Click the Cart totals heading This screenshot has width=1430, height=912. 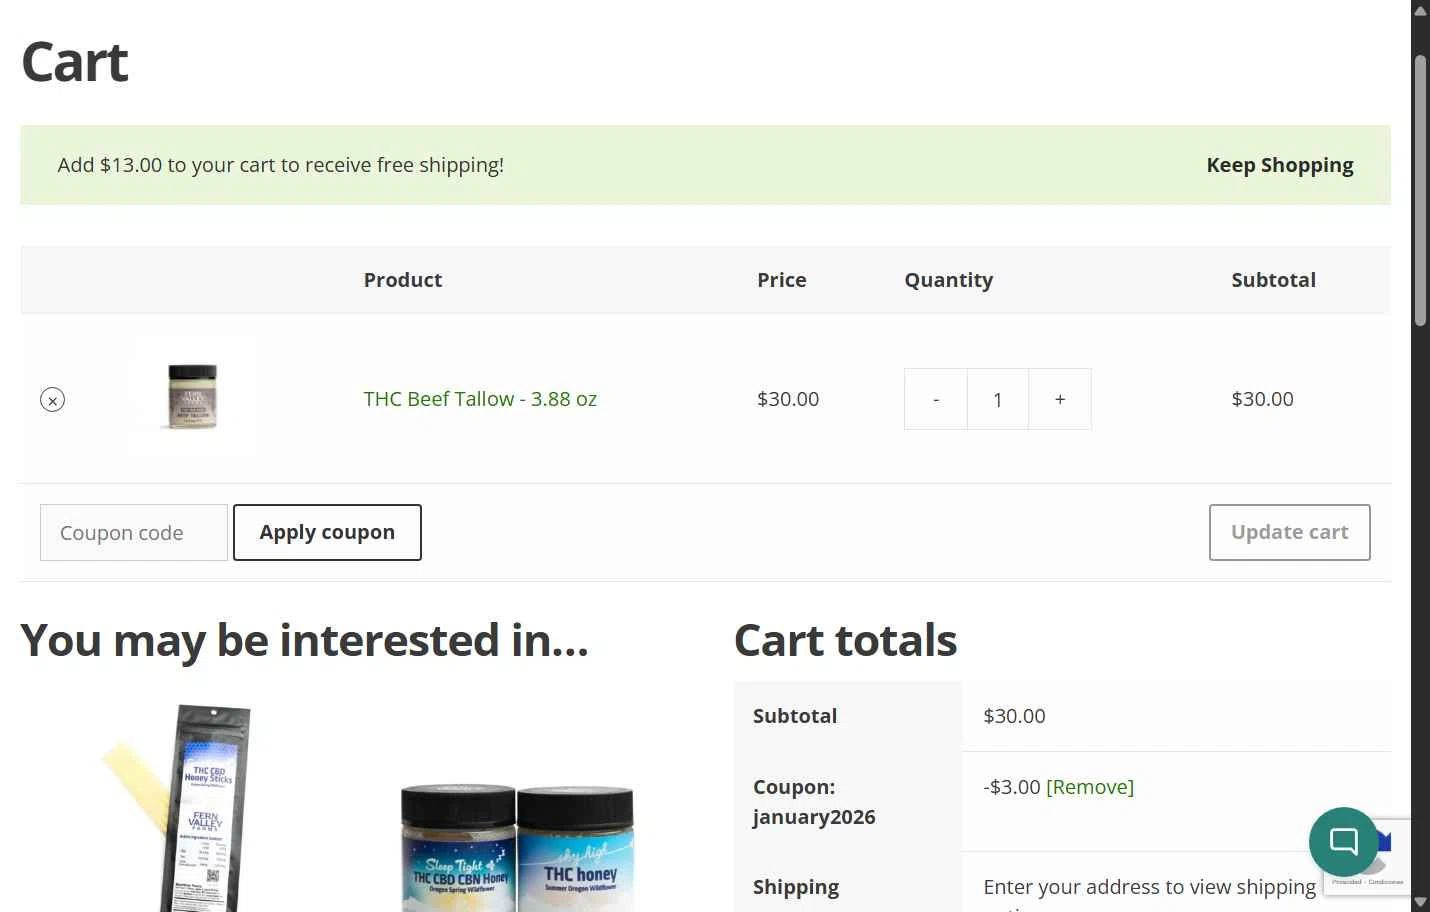pos(846,640)
